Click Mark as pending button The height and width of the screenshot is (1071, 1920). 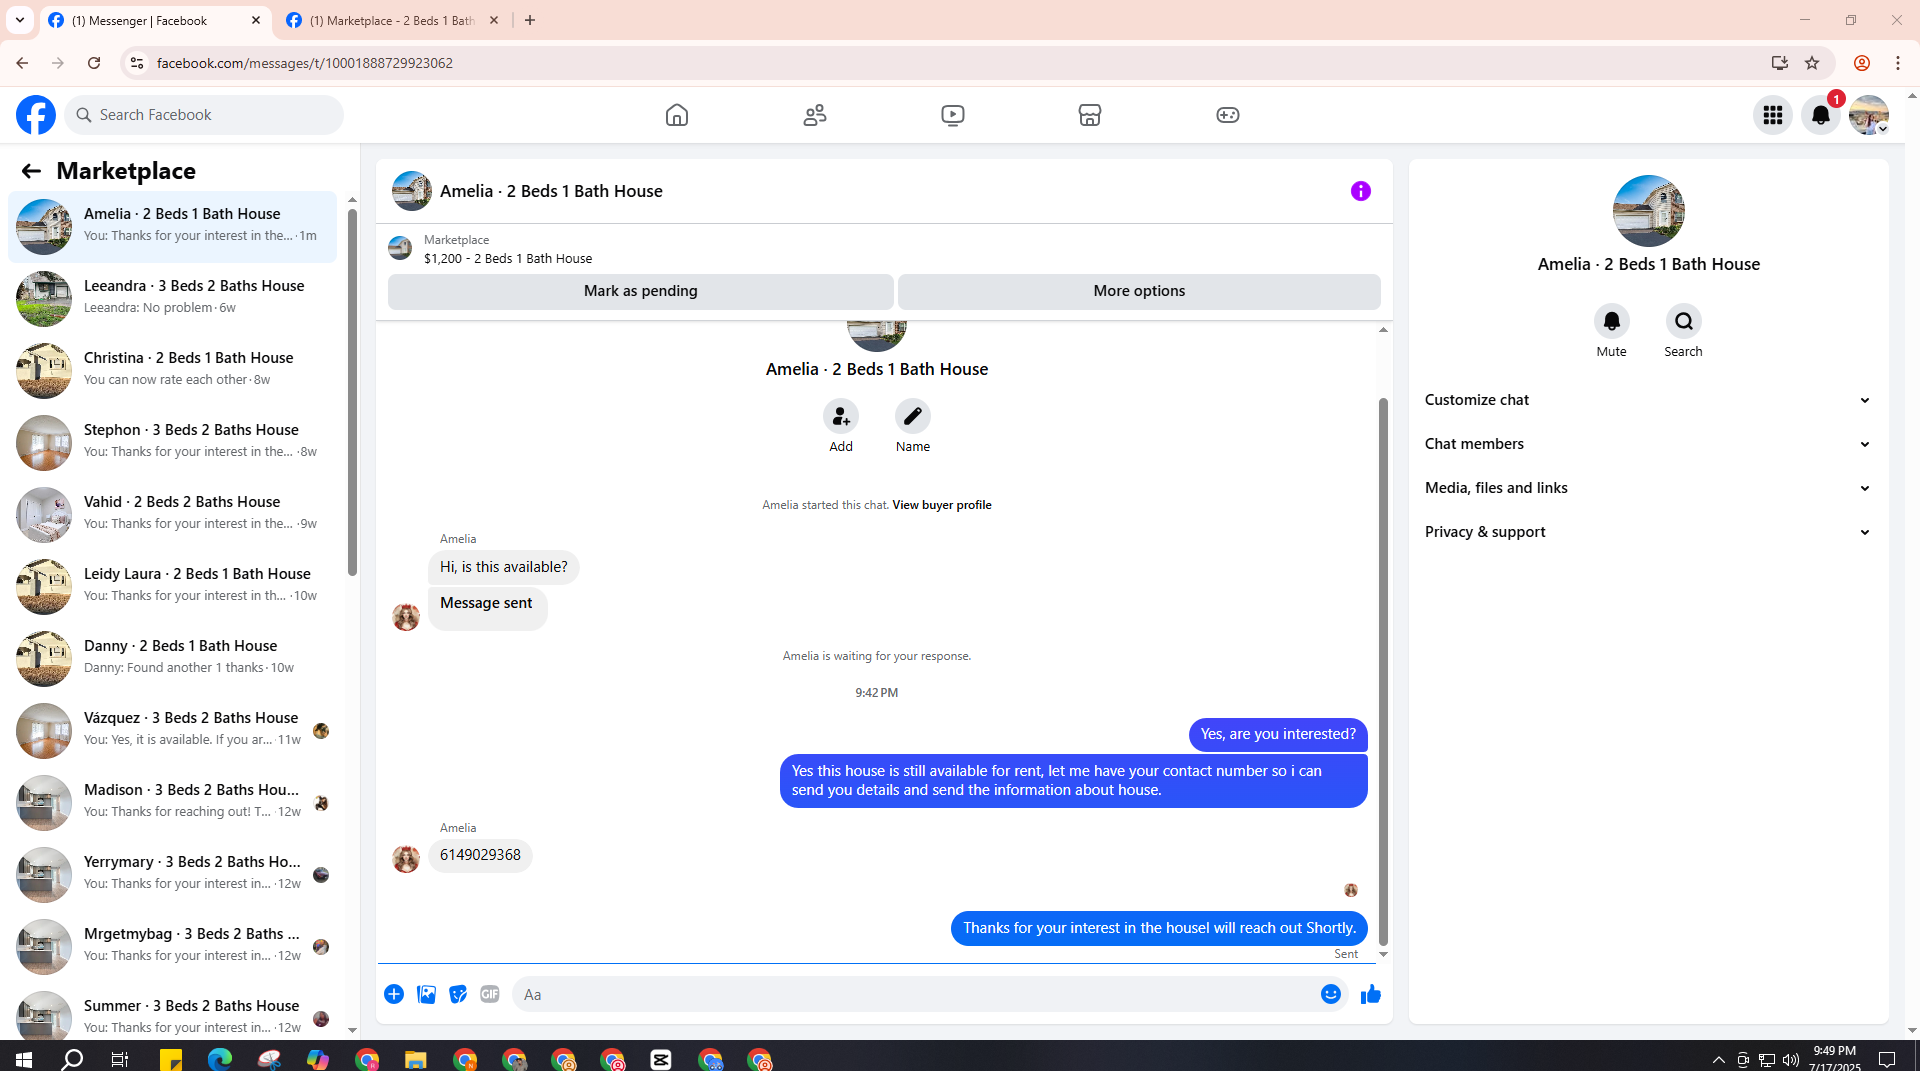point(641,291)
